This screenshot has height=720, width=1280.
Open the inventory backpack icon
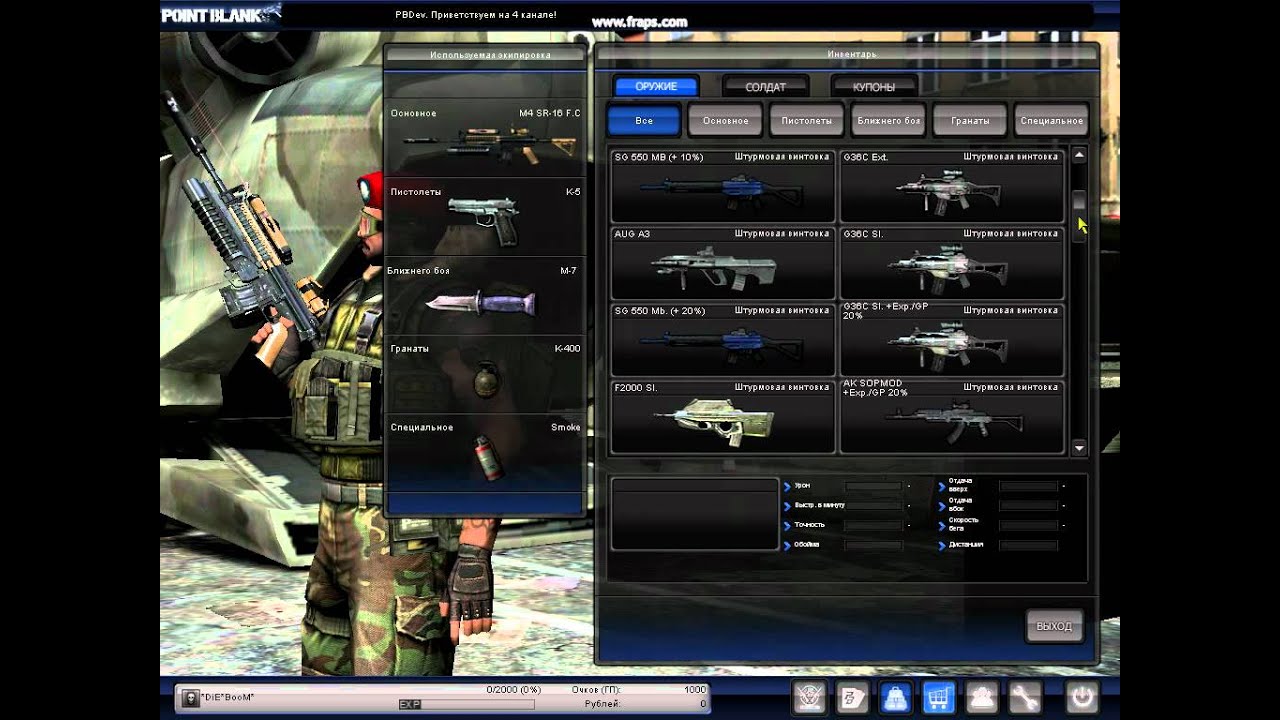click(894, 696)
